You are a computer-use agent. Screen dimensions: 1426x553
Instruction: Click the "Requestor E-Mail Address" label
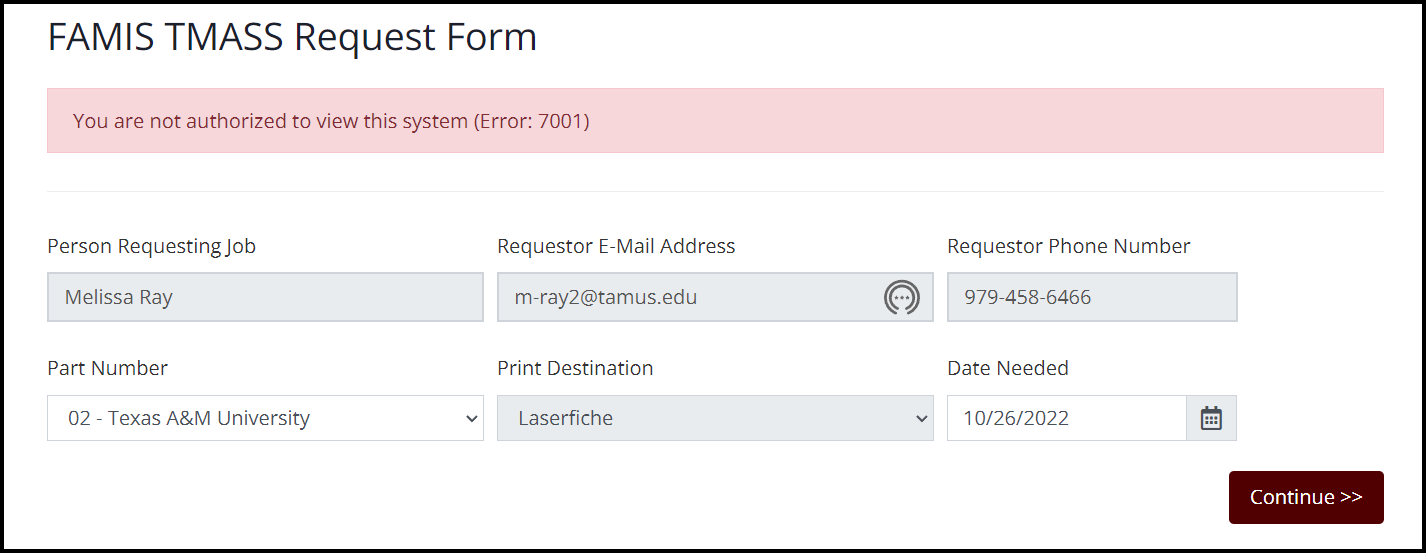616,246
